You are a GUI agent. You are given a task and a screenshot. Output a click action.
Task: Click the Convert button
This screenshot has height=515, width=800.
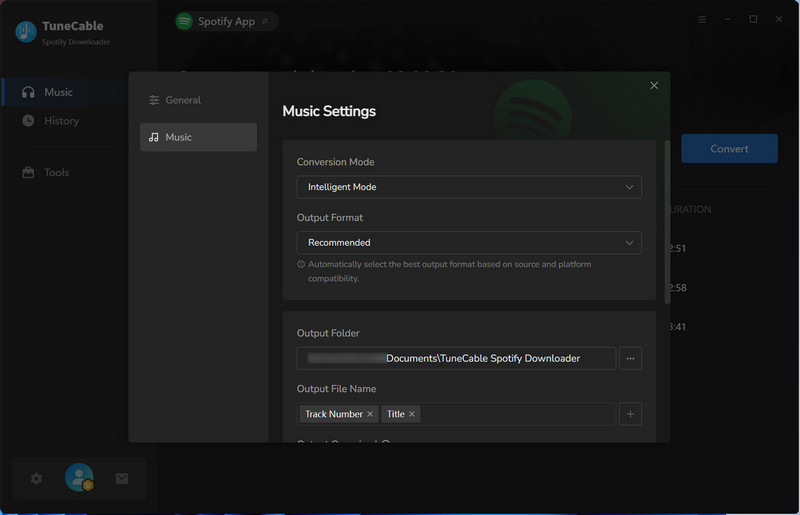729,149
